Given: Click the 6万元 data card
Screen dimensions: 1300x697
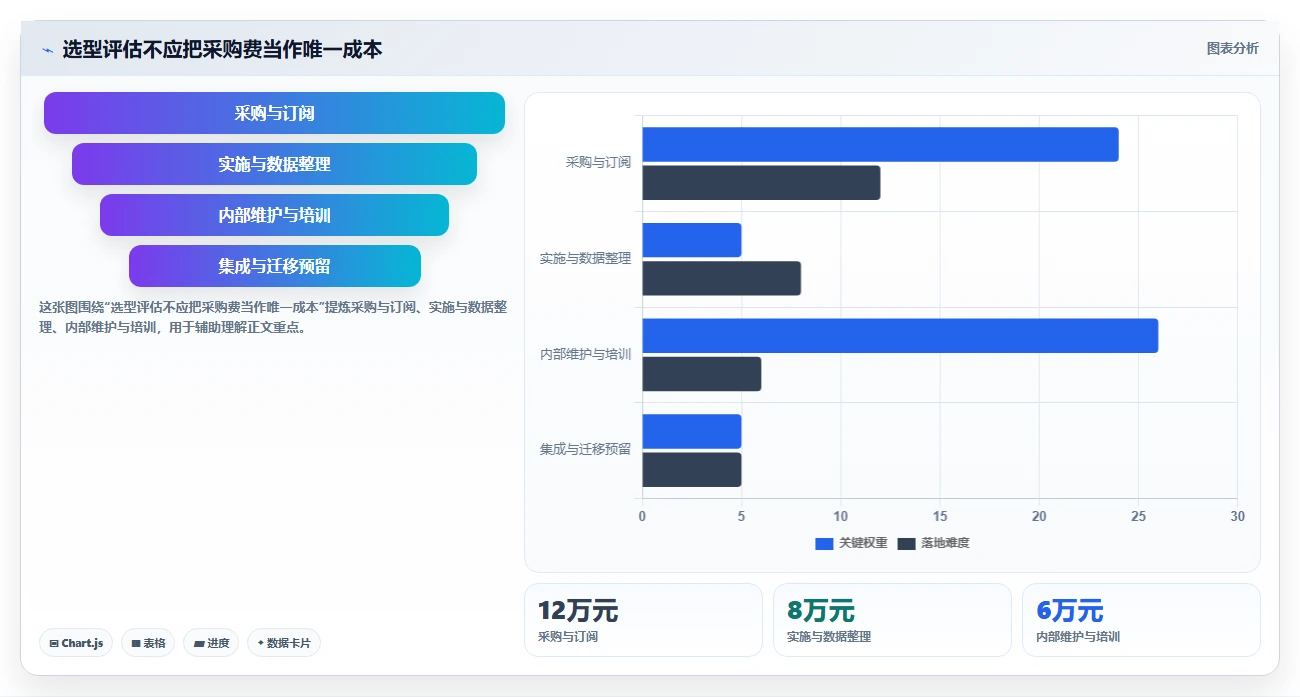Looking at the screenshot, I should tap(1141, 620).
